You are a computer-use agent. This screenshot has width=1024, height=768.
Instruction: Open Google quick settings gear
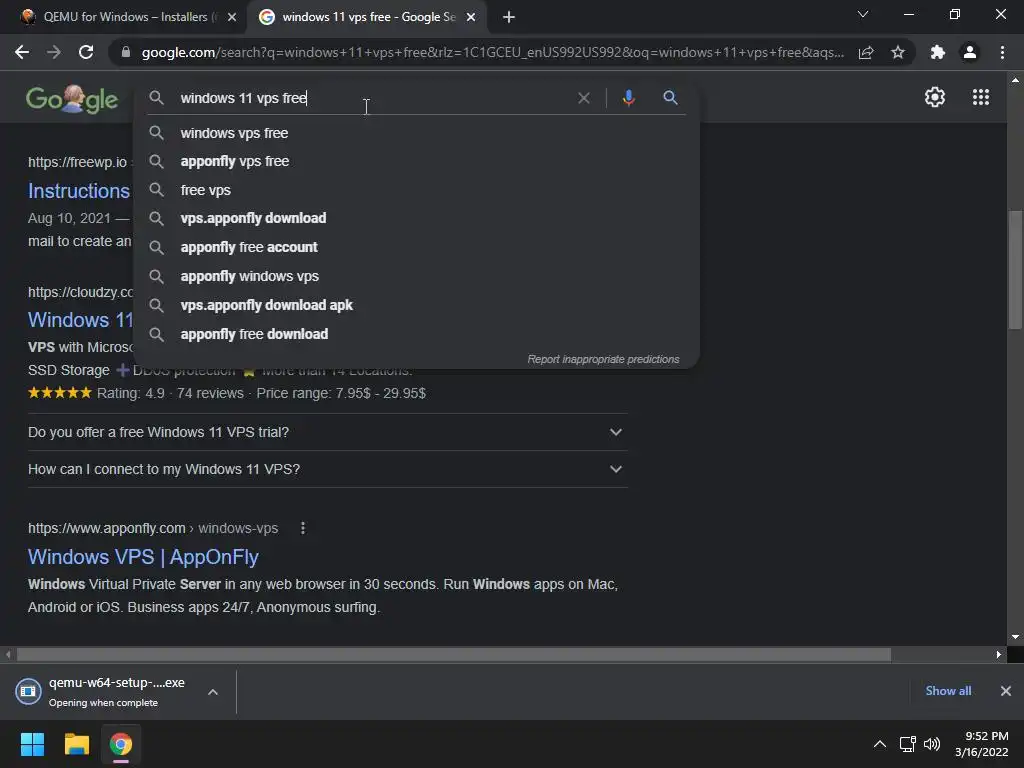click(x=935, y=97)
